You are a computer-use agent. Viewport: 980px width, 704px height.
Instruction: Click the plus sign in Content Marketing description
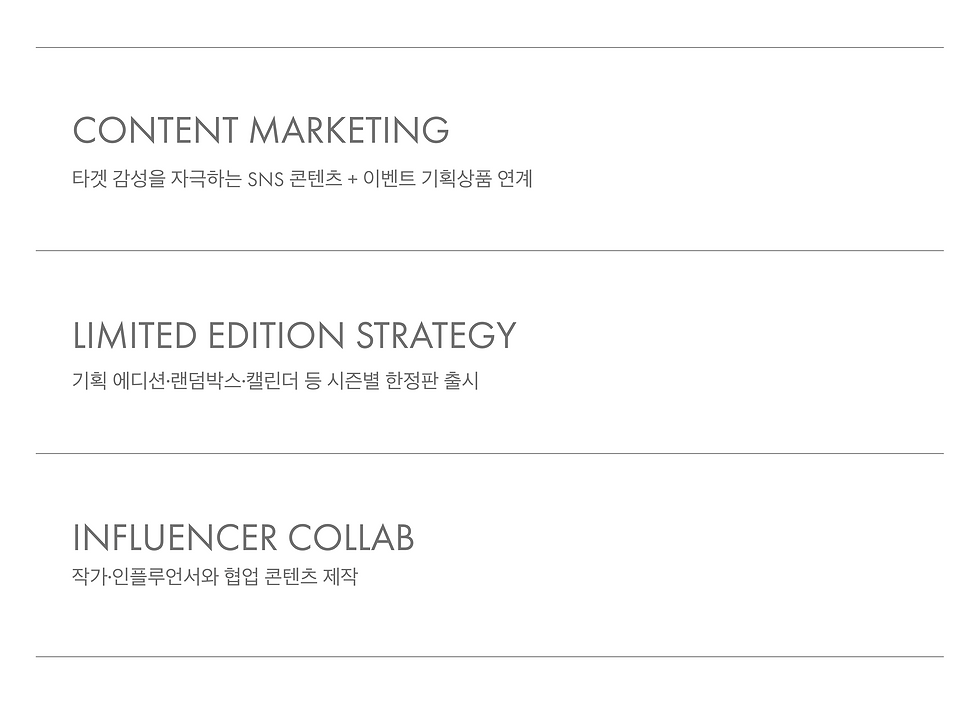pyautogui.click(x=351, y=181)
